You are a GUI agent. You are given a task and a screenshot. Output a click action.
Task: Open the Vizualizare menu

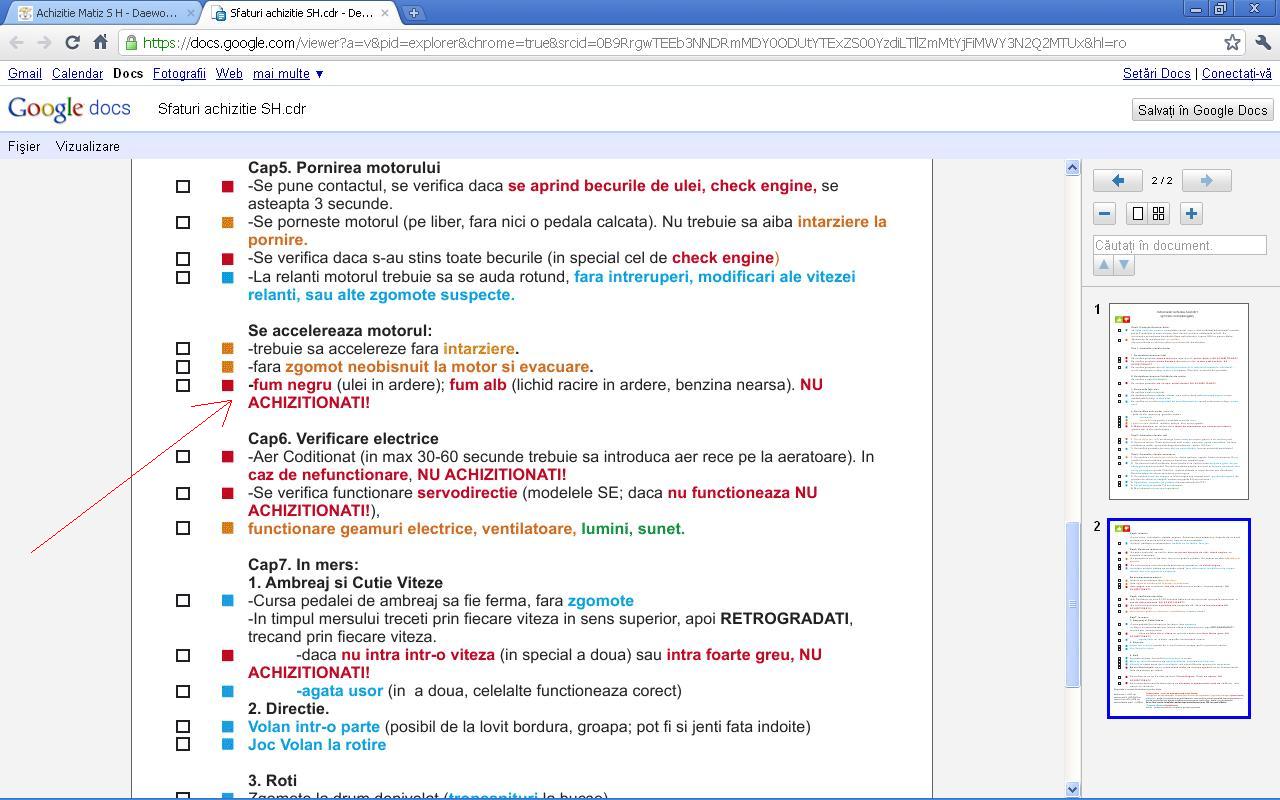(x=88, y=146)
